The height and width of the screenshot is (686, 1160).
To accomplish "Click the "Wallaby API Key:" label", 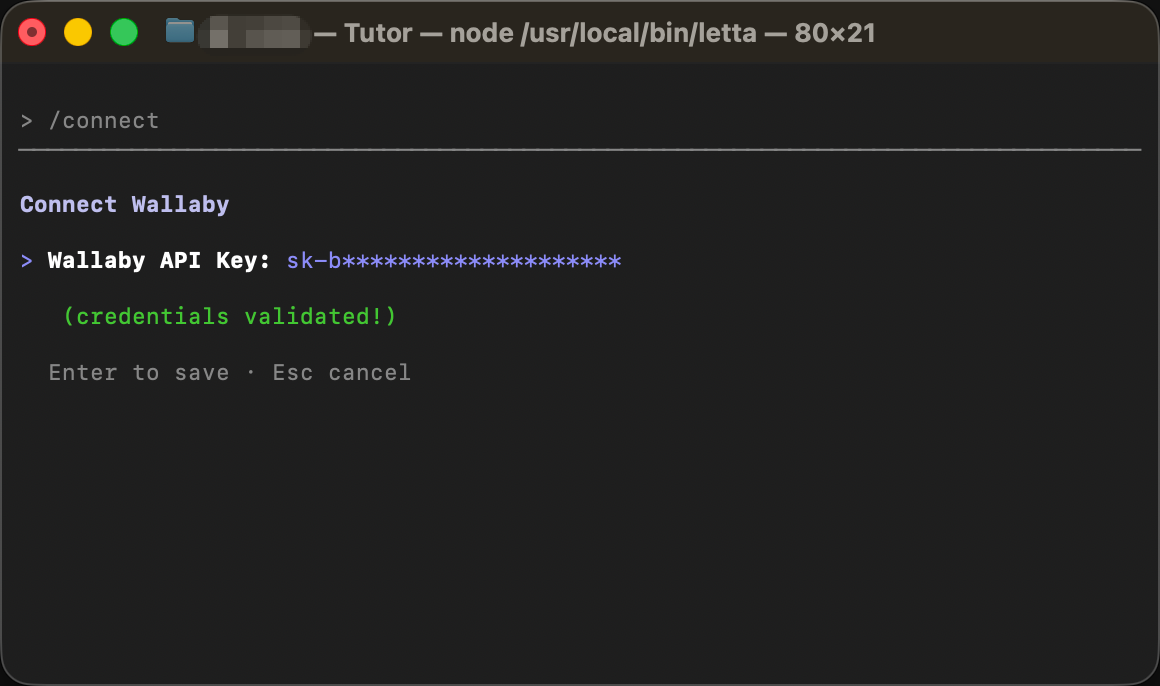I will click(x=159, y=260).
